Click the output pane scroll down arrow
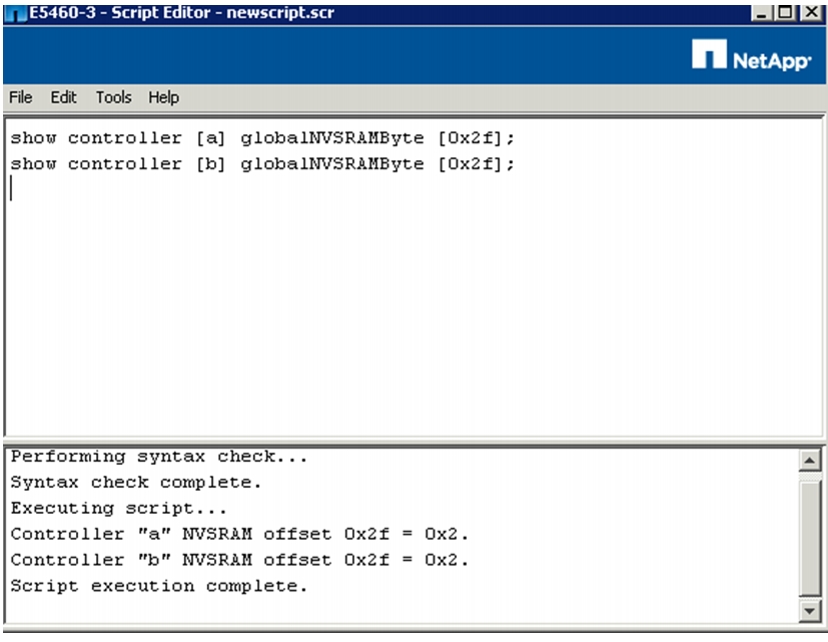This screenshot has height=642, width=828. [810, 611]
